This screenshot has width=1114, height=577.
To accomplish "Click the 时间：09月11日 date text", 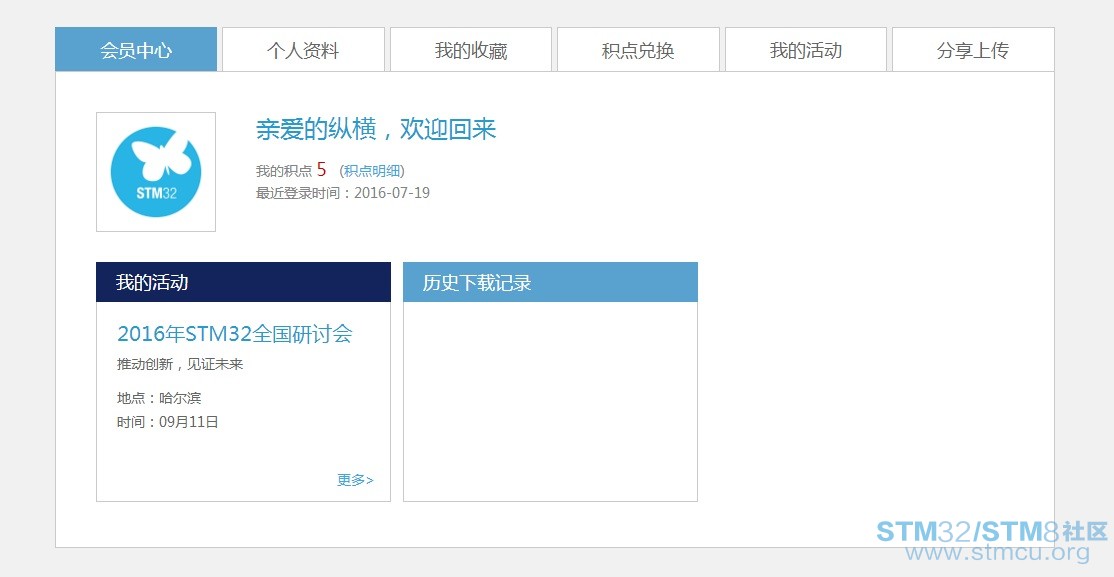I will tap(168, 422).
